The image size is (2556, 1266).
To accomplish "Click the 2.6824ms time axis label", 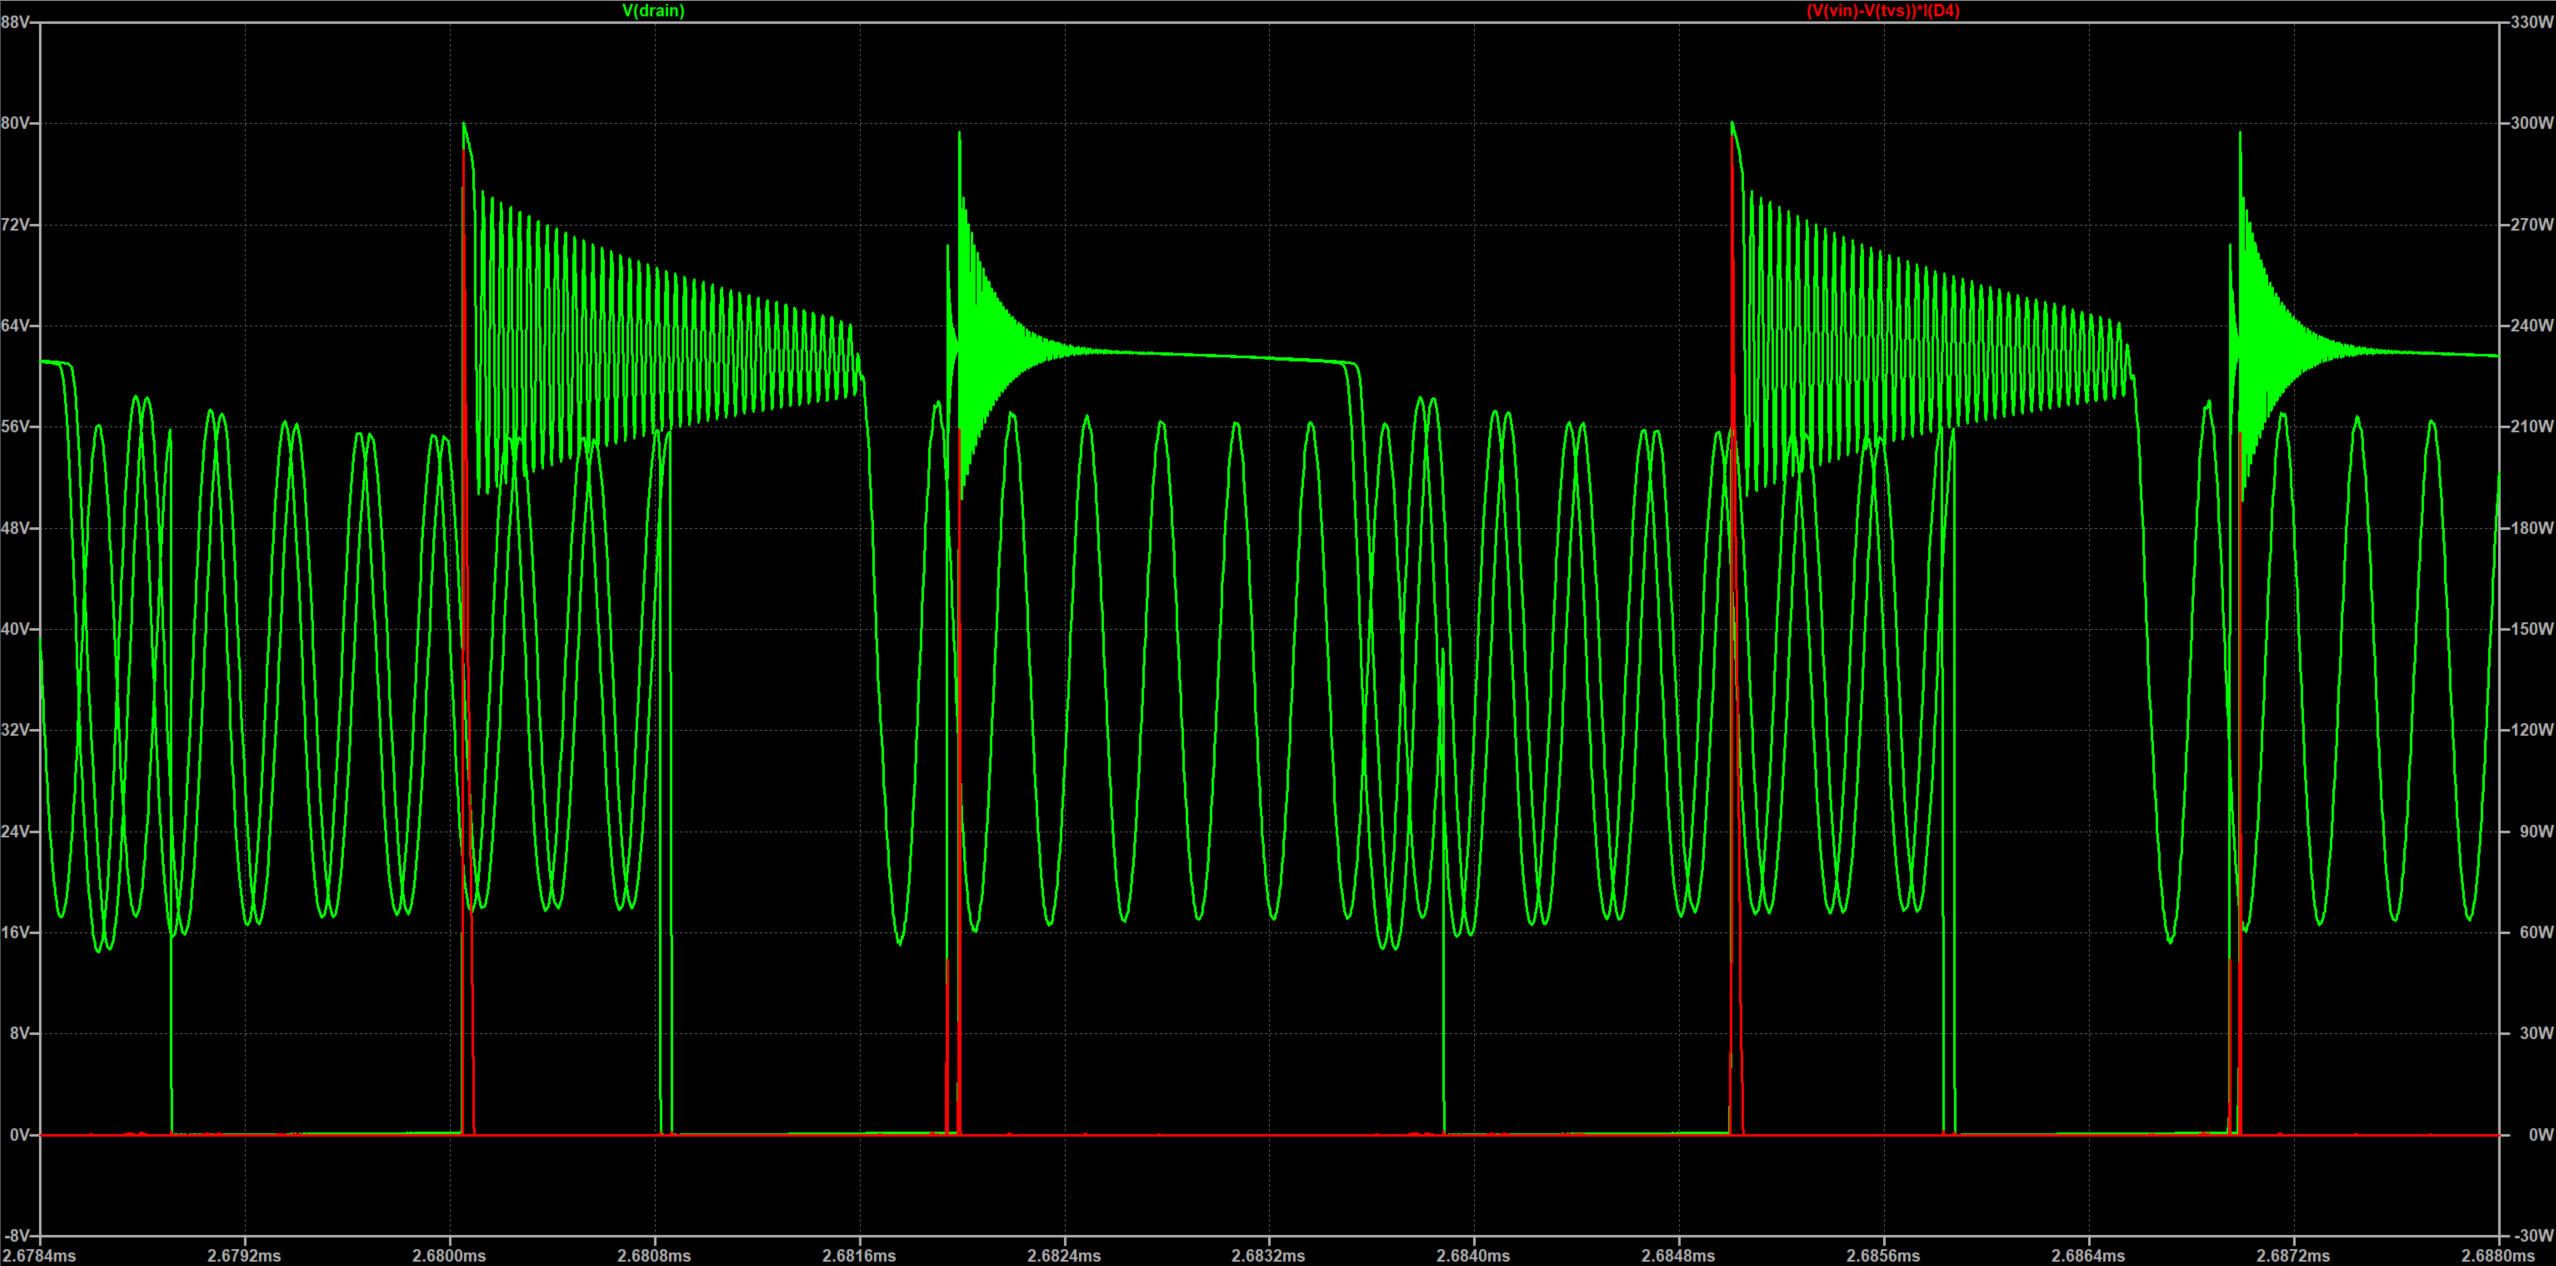I will (1064, 1255).
